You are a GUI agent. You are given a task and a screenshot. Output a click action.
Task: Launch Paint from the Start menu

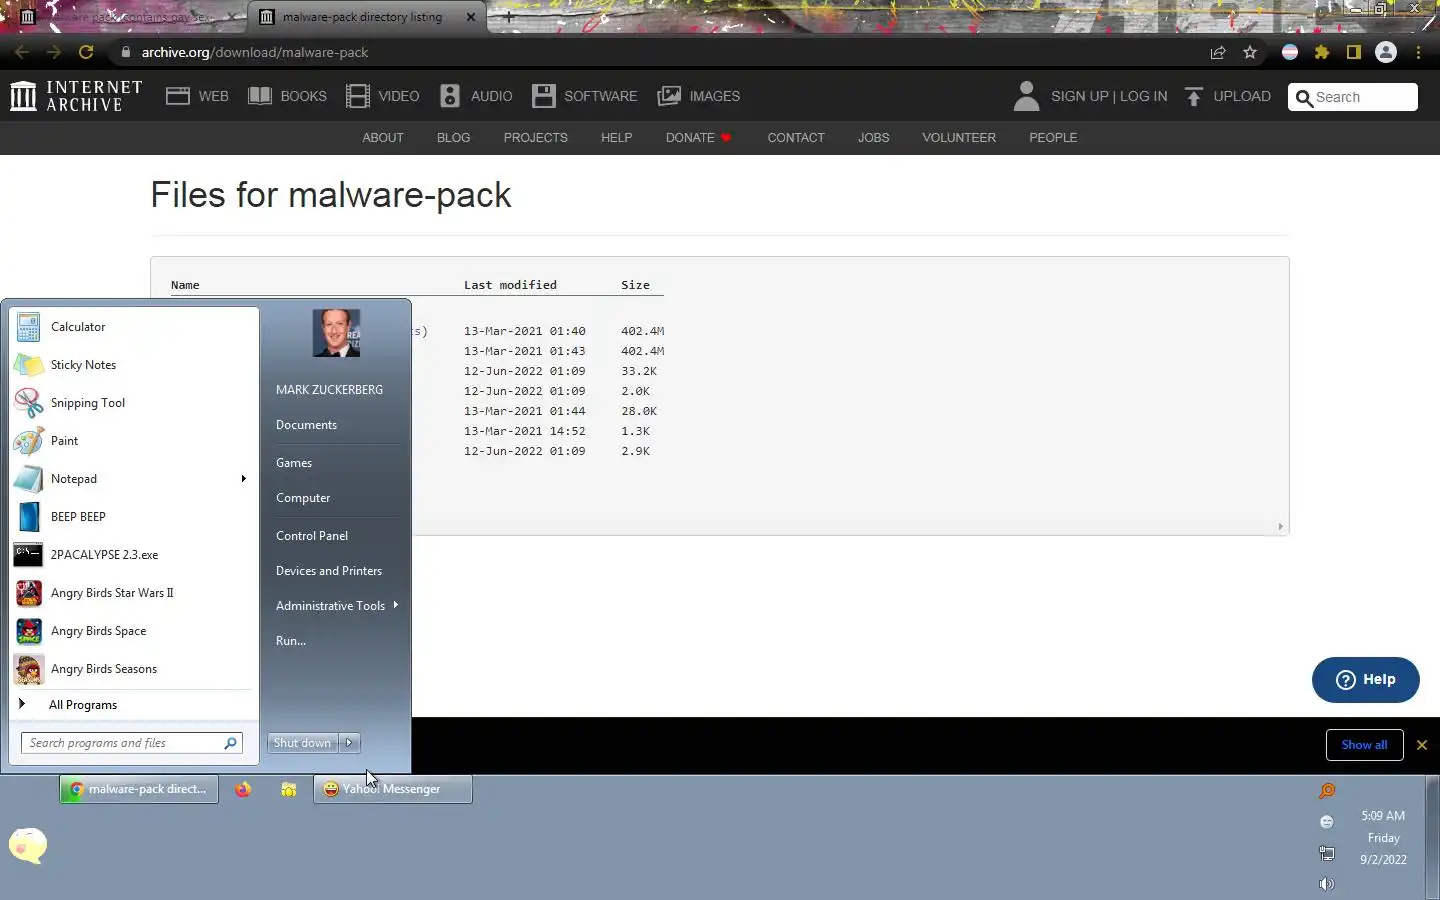[x=134, y=441]
